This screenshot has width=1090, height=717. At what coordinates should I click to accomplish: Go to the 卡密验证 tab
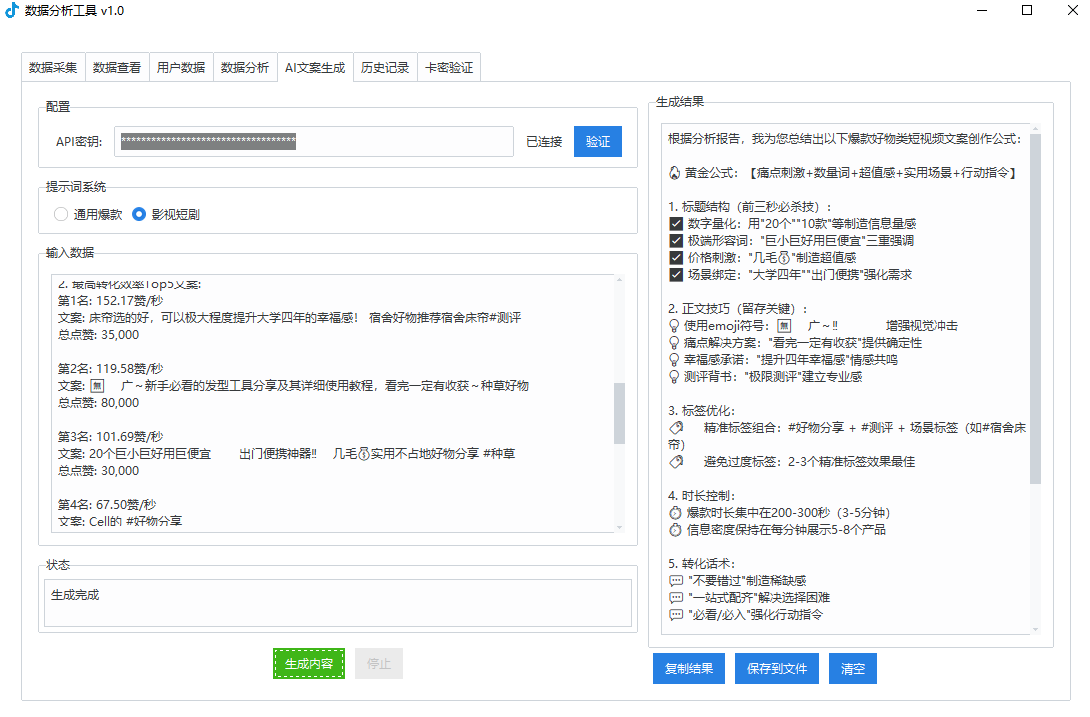[449, 68]
